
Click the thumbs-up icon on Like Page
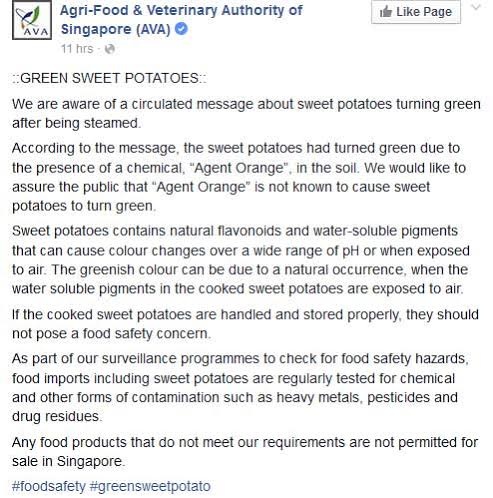[x=386, y=12]
